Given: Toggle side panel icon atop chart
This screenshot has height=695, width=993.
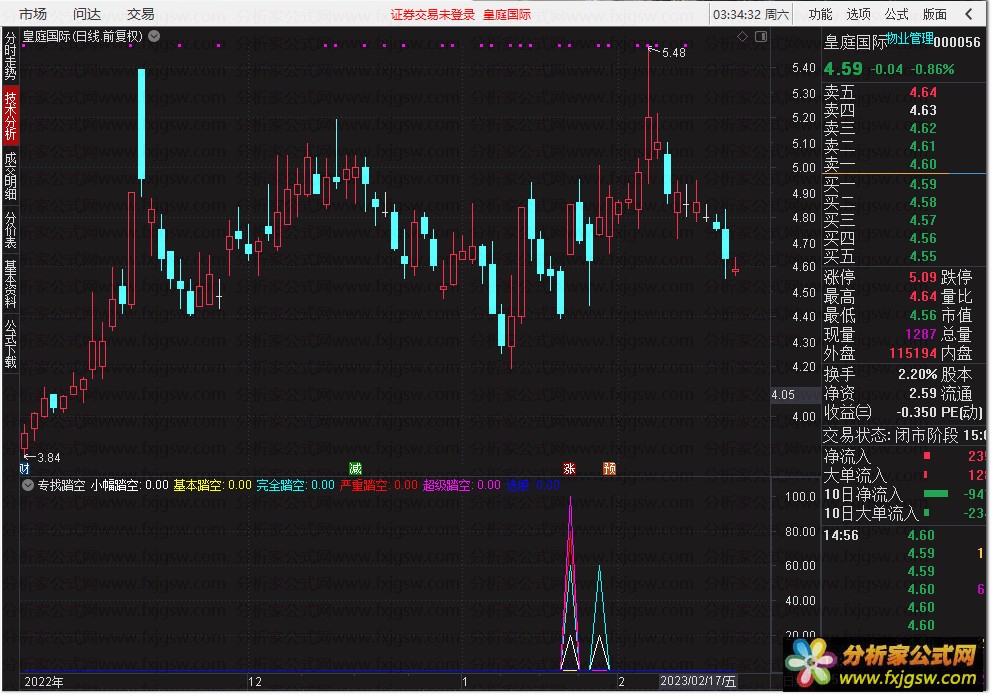Looking at the screenshot, I should pos(761,37).
